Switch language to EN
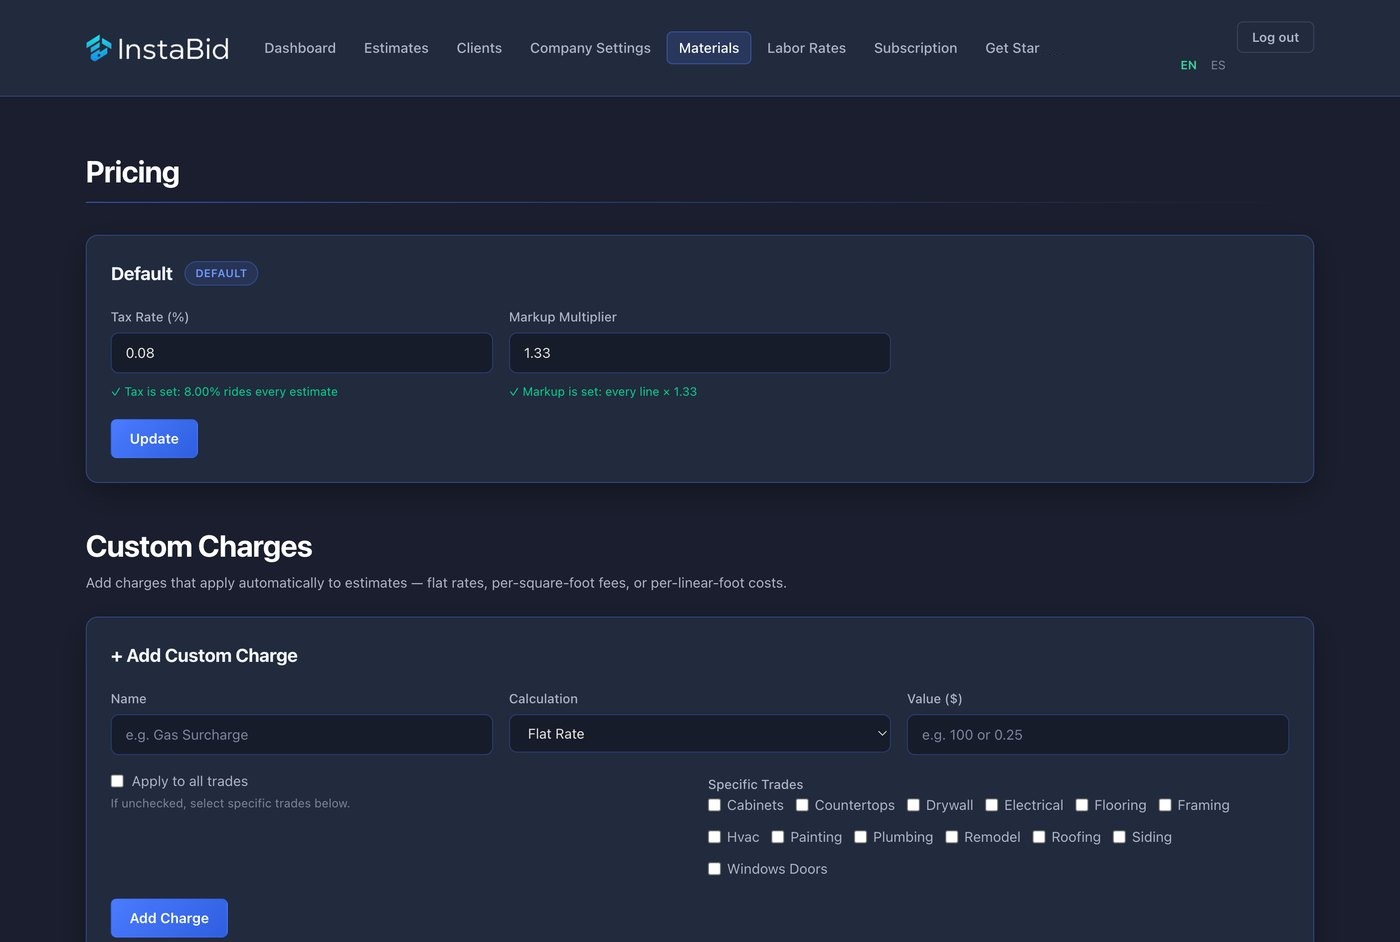The width and height of the screenshot is (1400, 942). pos(1188,65)
